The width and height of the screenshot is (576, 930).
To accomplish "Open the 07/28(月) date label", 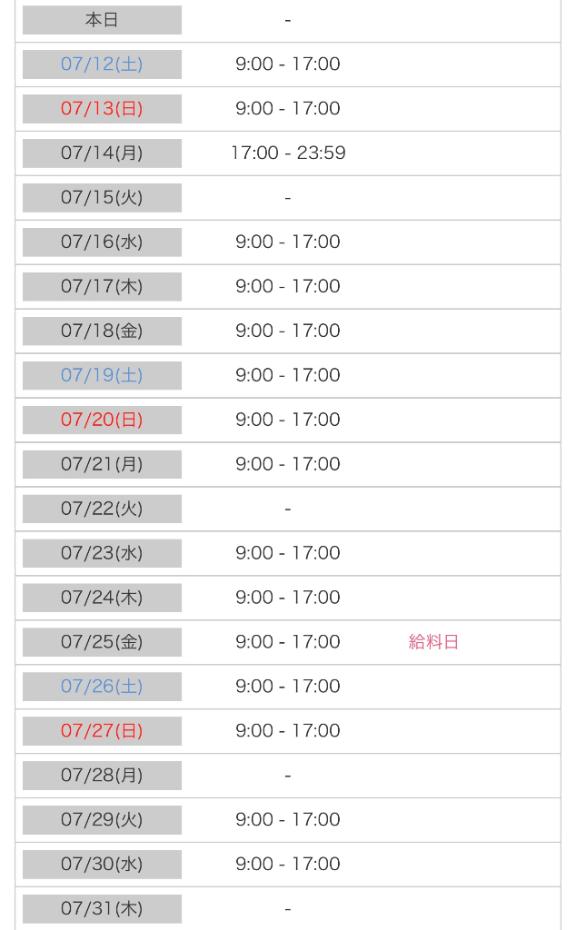I will pyautogui.click(x=102, y=776).
